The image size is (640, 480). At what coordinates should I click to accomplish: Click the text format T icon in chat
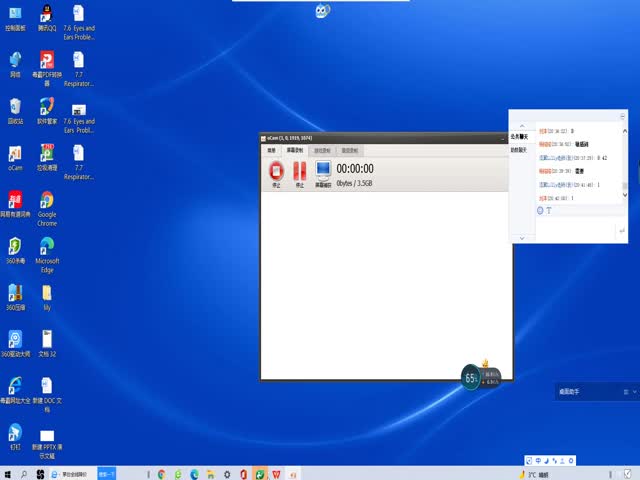[x=549, y=211]
